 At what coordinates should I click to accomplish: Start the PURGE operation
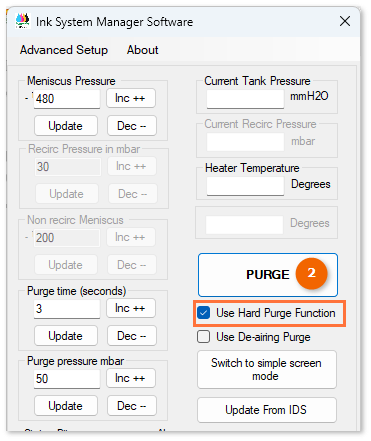(x=268, y=275)
